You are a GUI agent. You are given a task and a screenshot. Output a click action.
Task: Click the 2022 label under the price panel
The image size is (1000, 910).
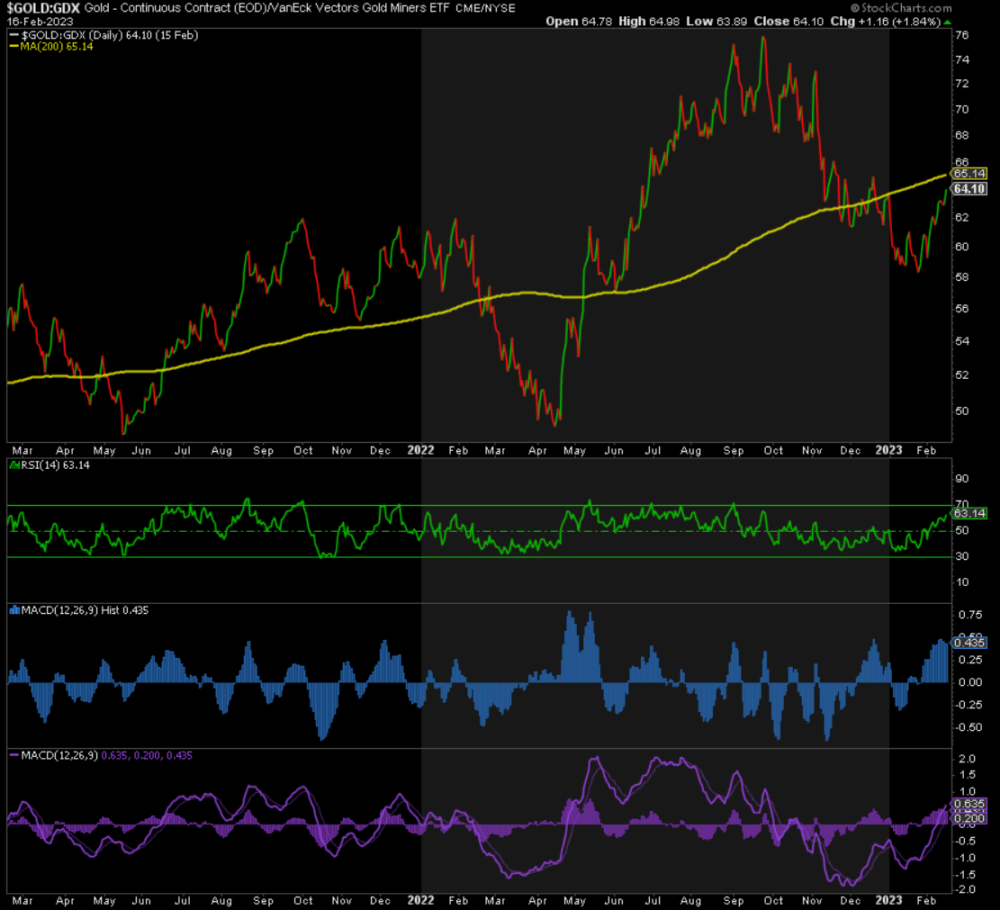tap(421, 450)
